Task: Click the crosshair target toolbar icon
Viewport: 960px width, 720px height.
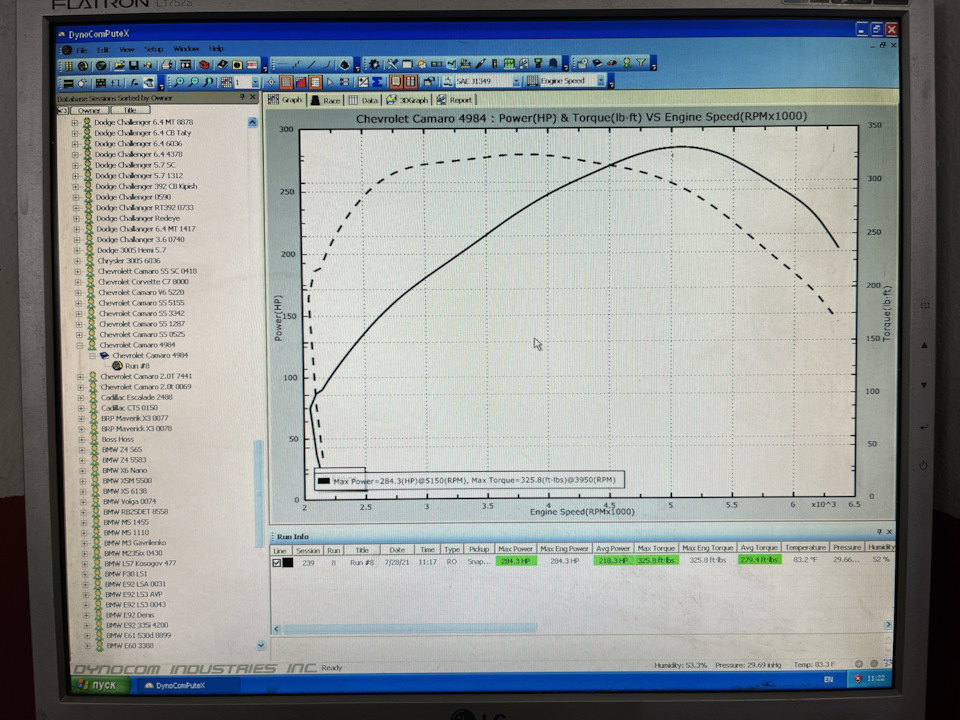Action: [x=271, y=81]
